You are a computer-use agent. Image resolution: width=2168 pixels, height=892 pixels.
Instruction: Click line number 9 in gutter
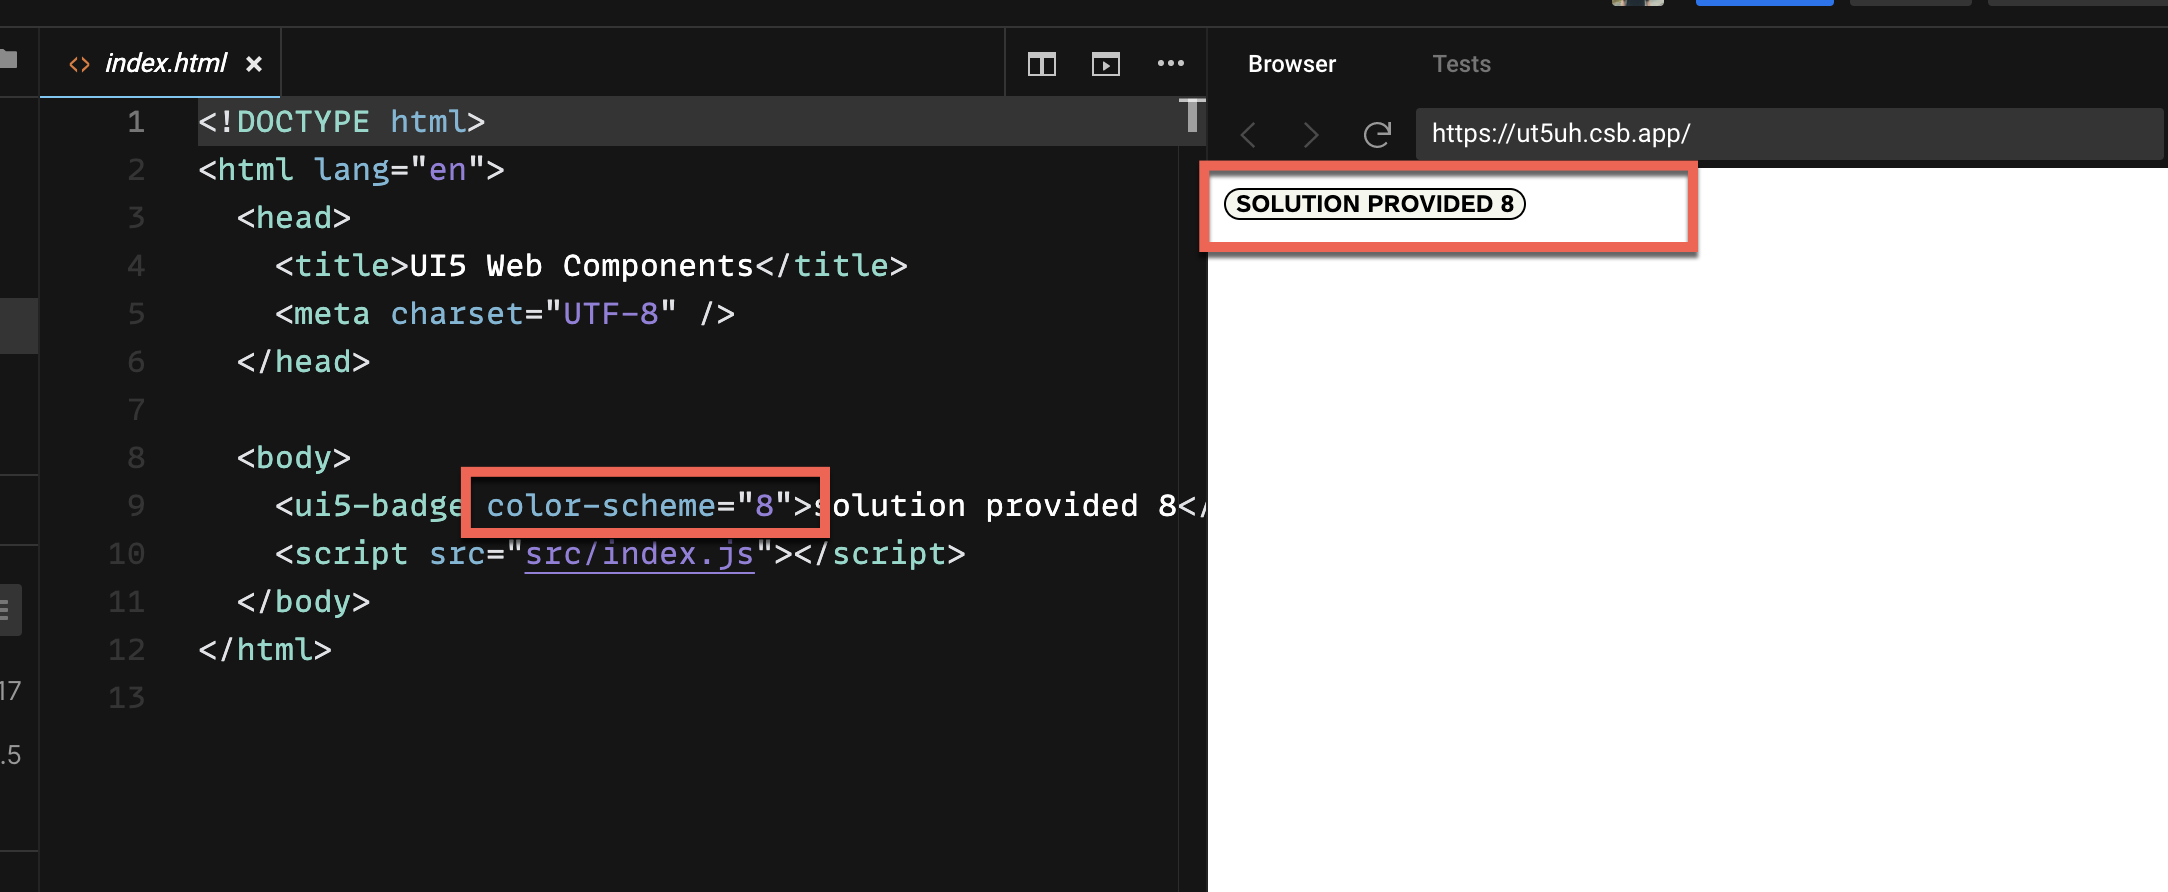136,506
